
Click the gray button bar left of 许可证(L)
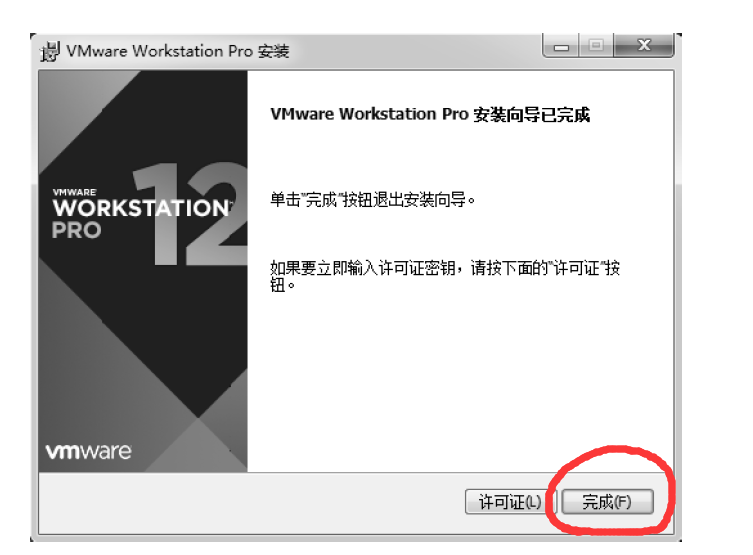pos(250,502)
